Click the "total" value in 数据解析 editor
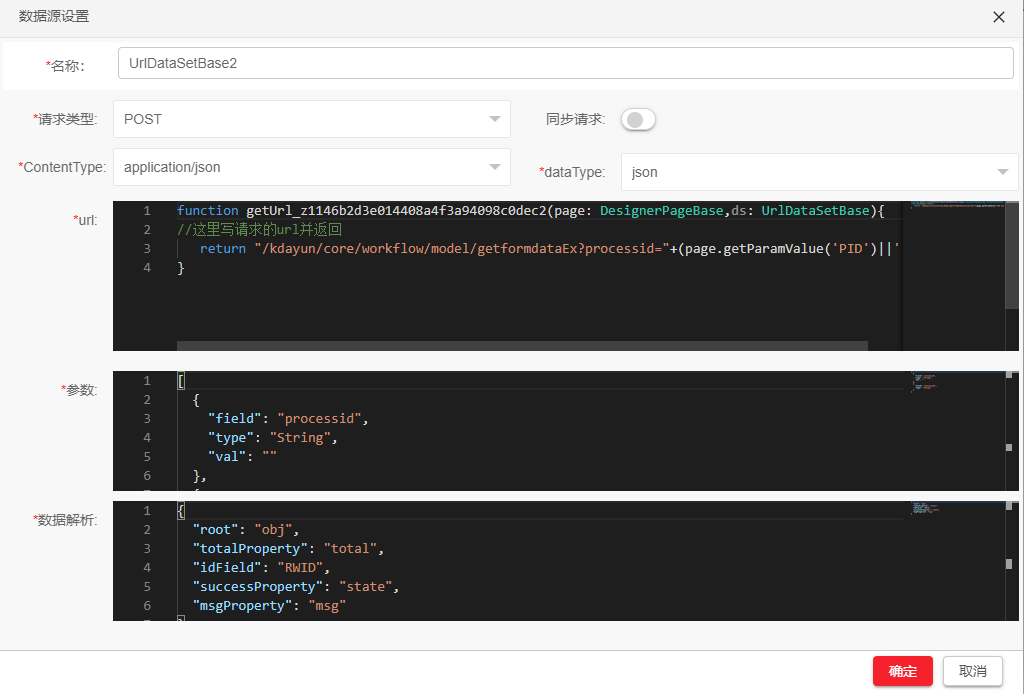The width and height of the screenshot is (1024, 694). [350, 549]
